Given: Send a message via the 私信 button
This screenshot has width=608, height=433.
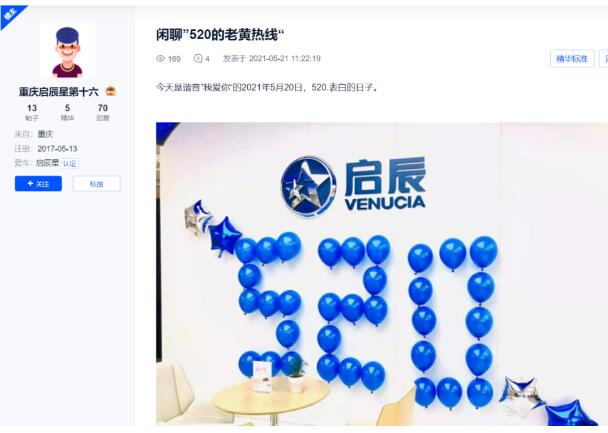Looking at the screenshot, I should (x=97, y=183).
